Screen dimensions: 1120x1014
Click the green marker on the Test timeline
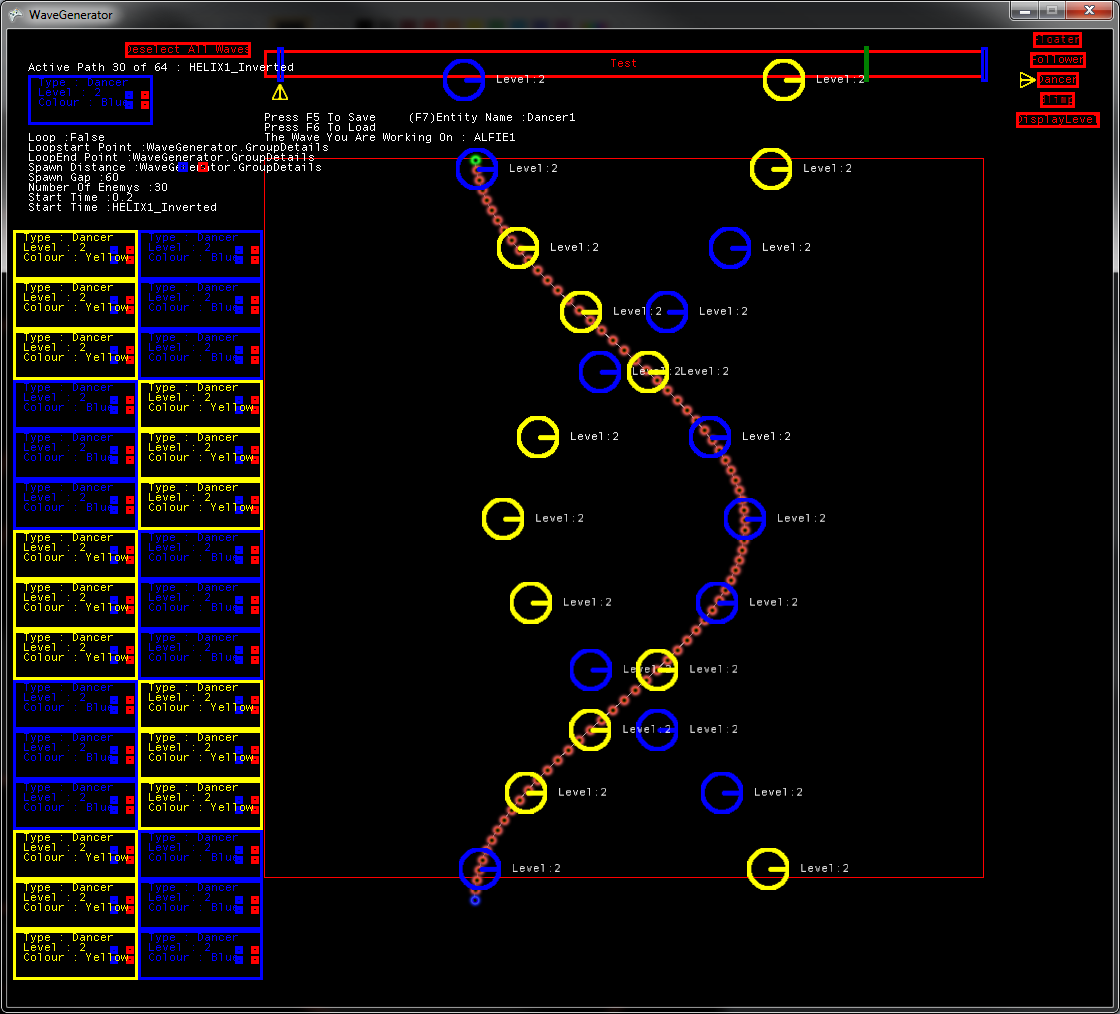click(866, 63)
